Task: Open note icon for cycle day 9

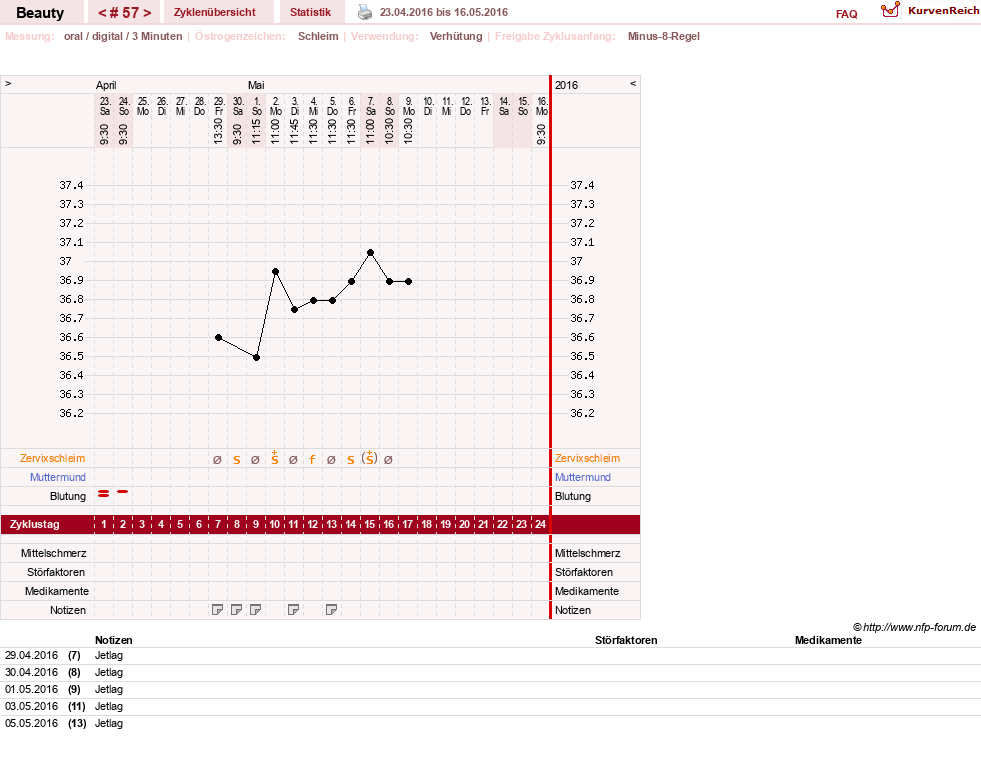Action: [x=255, y=609]
